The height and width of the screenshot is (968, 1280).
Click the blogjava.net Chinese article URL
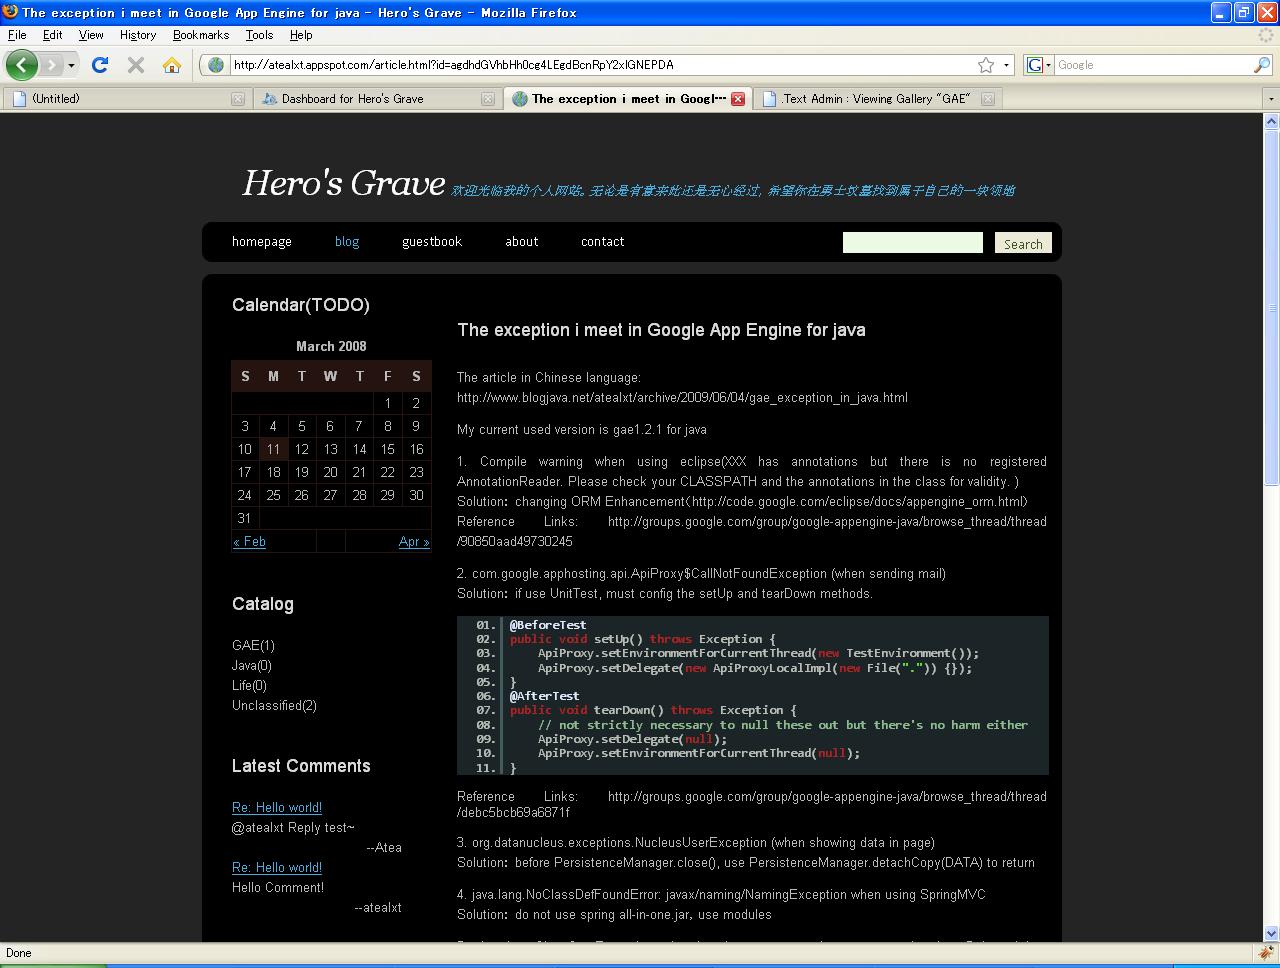682,398
